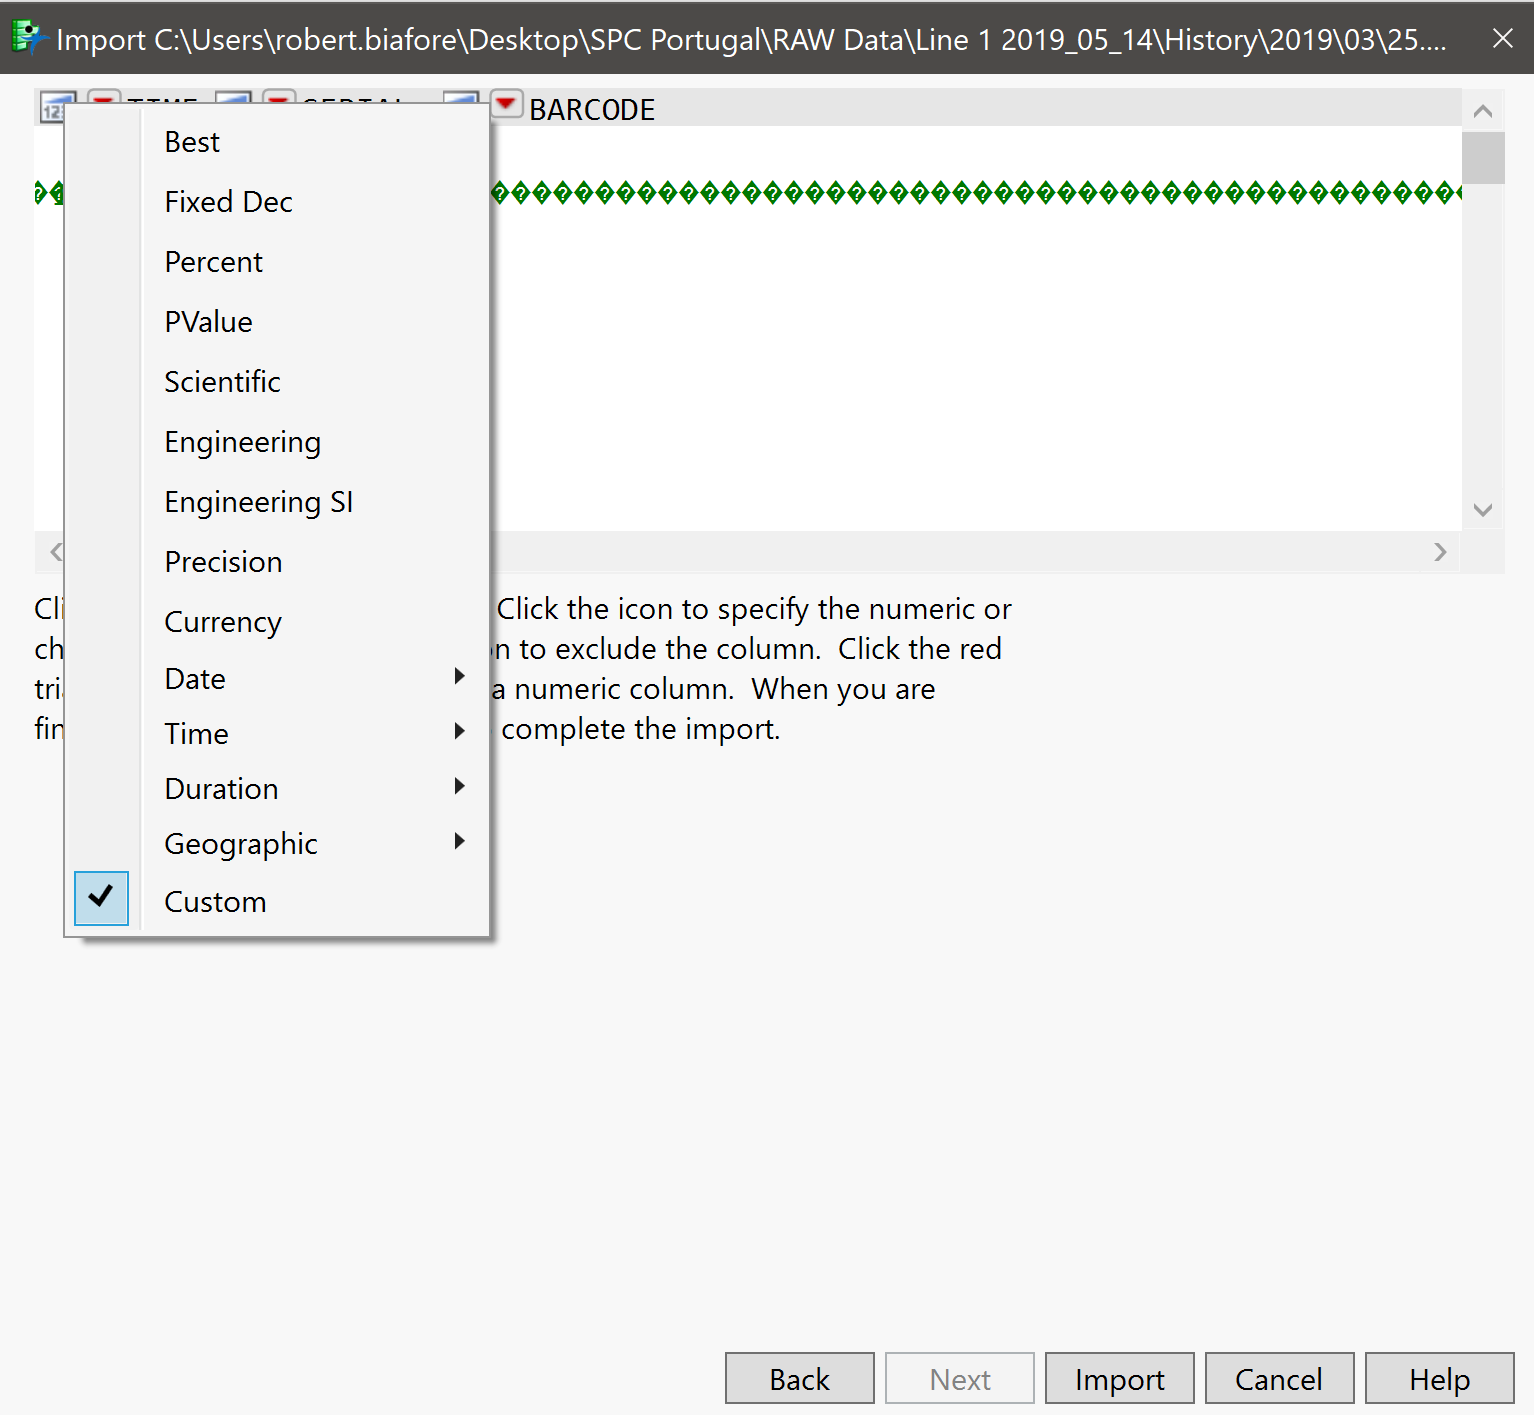Expand the Time format submenu
The image size is (1534, 1415).
196,733
